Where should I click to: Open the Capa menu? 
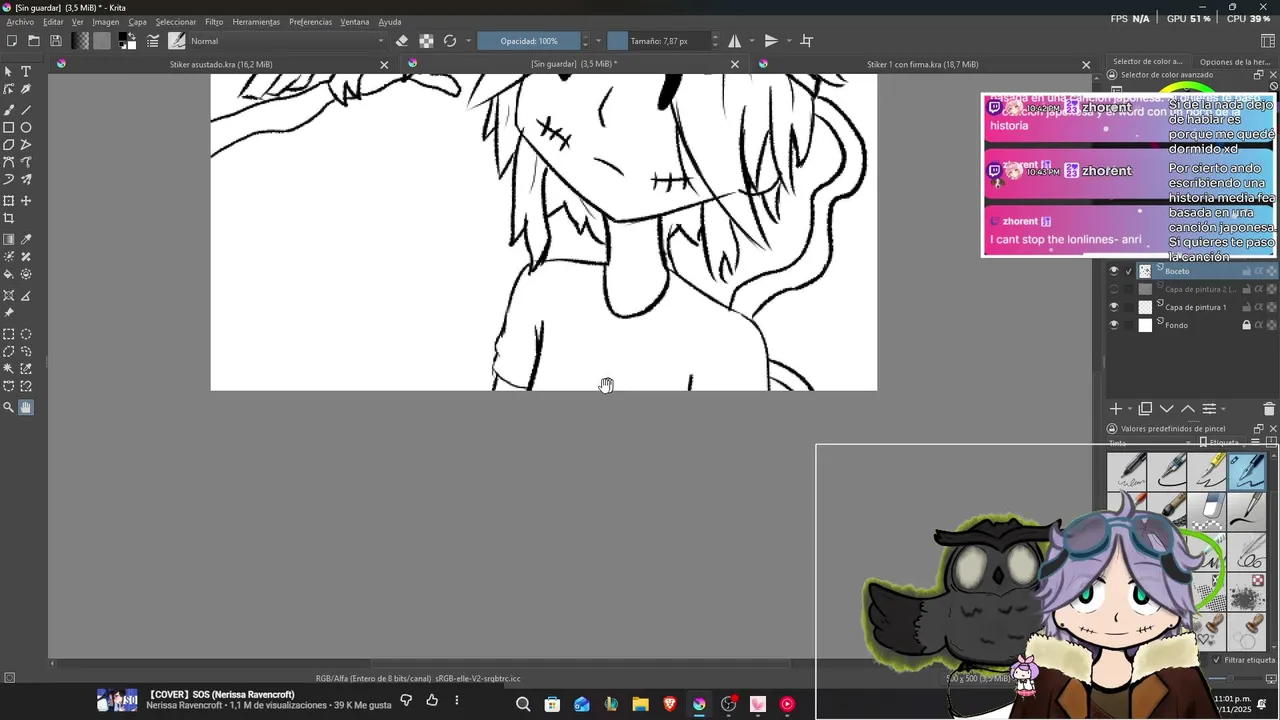tap(137, 22)
